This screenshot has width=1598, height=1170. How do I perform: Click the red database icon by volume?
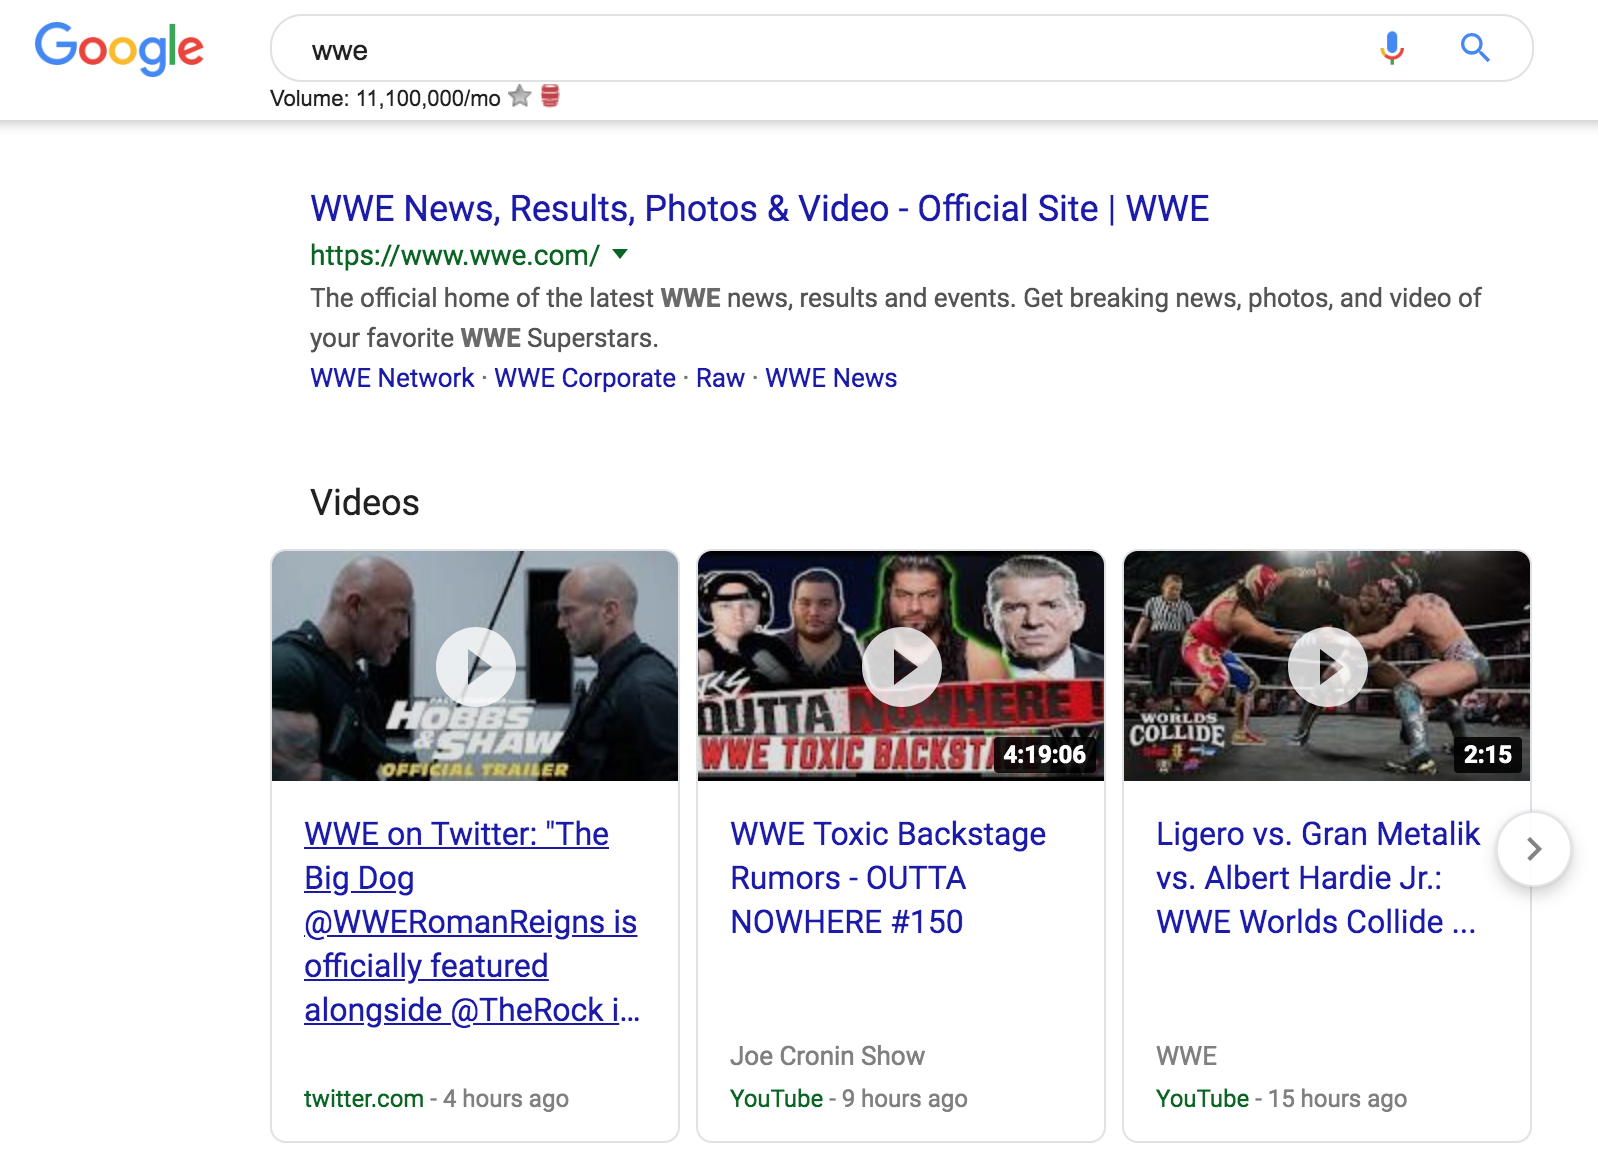(x=550, y=97)
